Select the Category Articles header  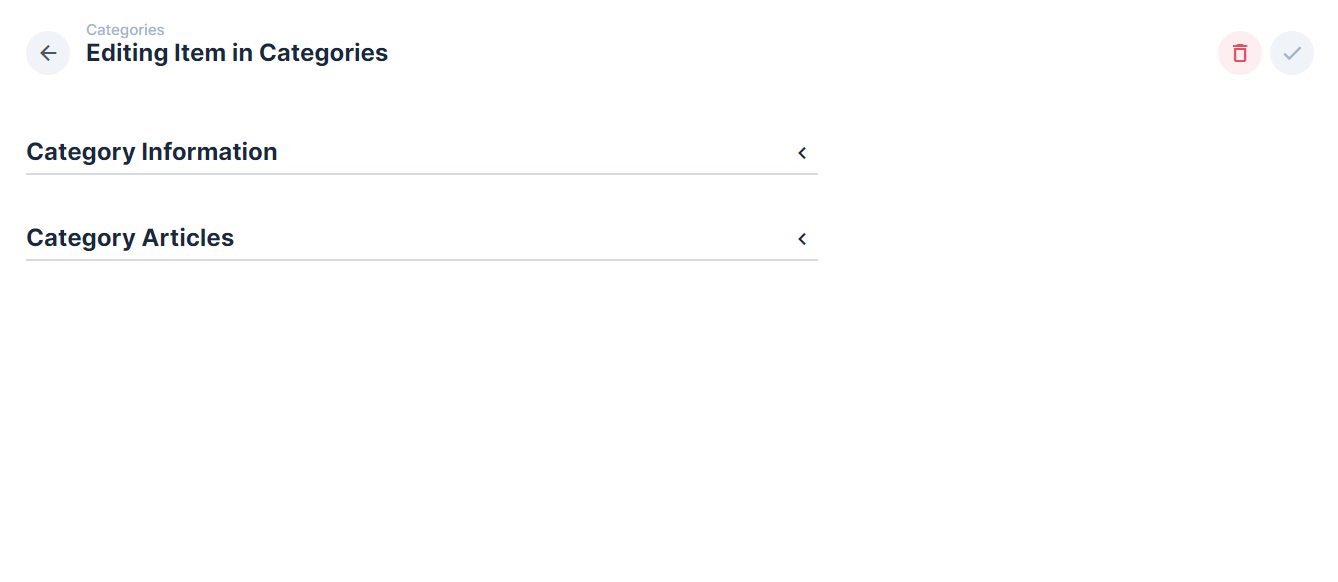coord(130,237)
